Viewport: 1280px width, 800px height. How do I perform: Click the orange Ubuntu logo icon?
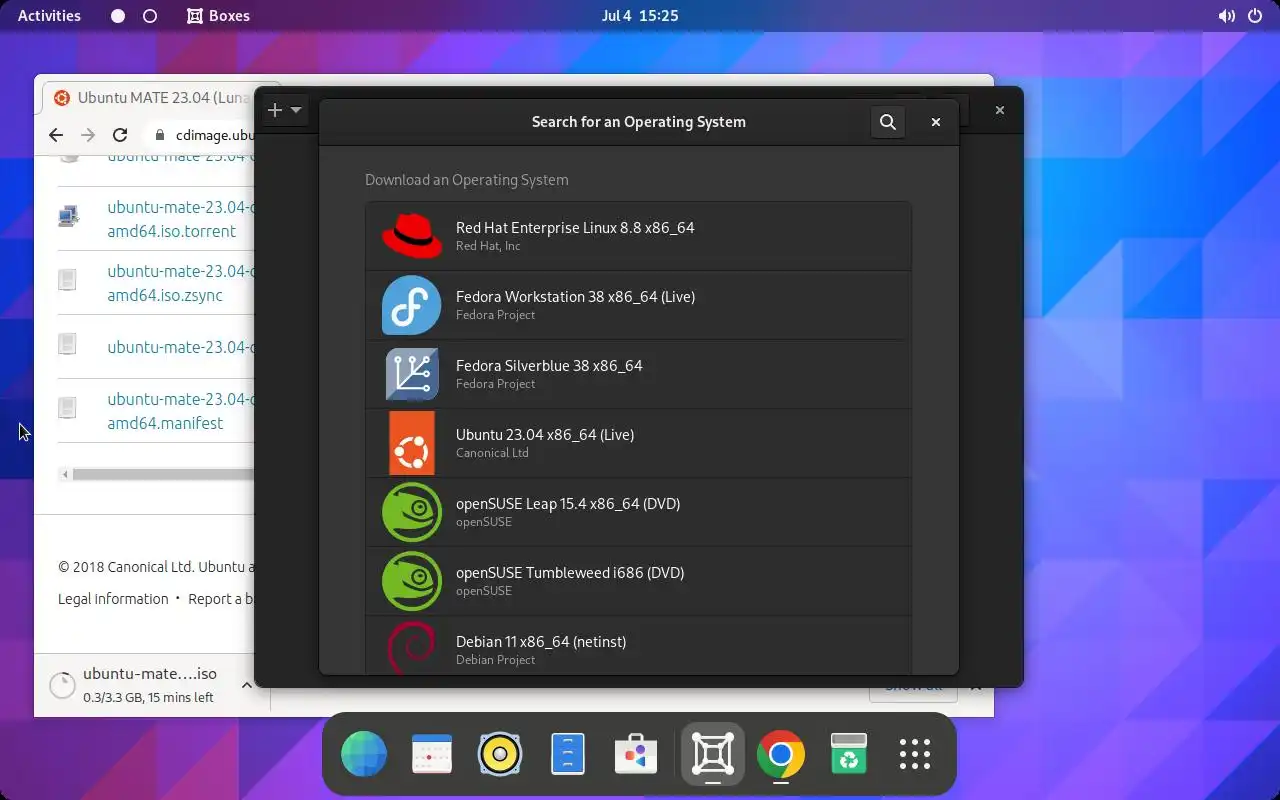pos(412,443)
